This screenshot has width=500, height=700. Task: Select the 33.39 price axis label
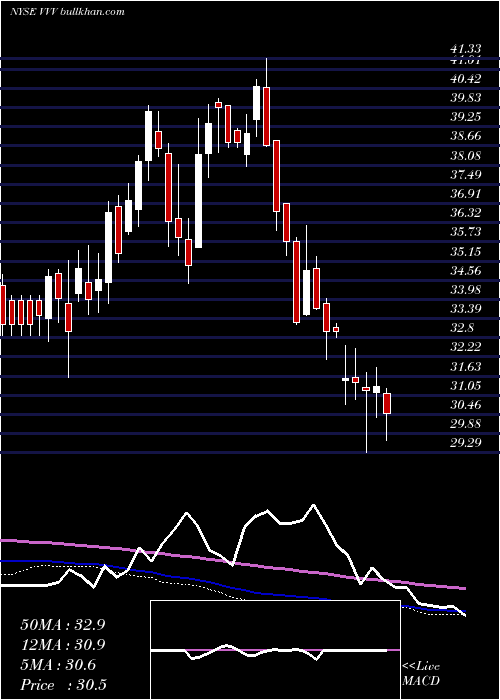point(466,309)
